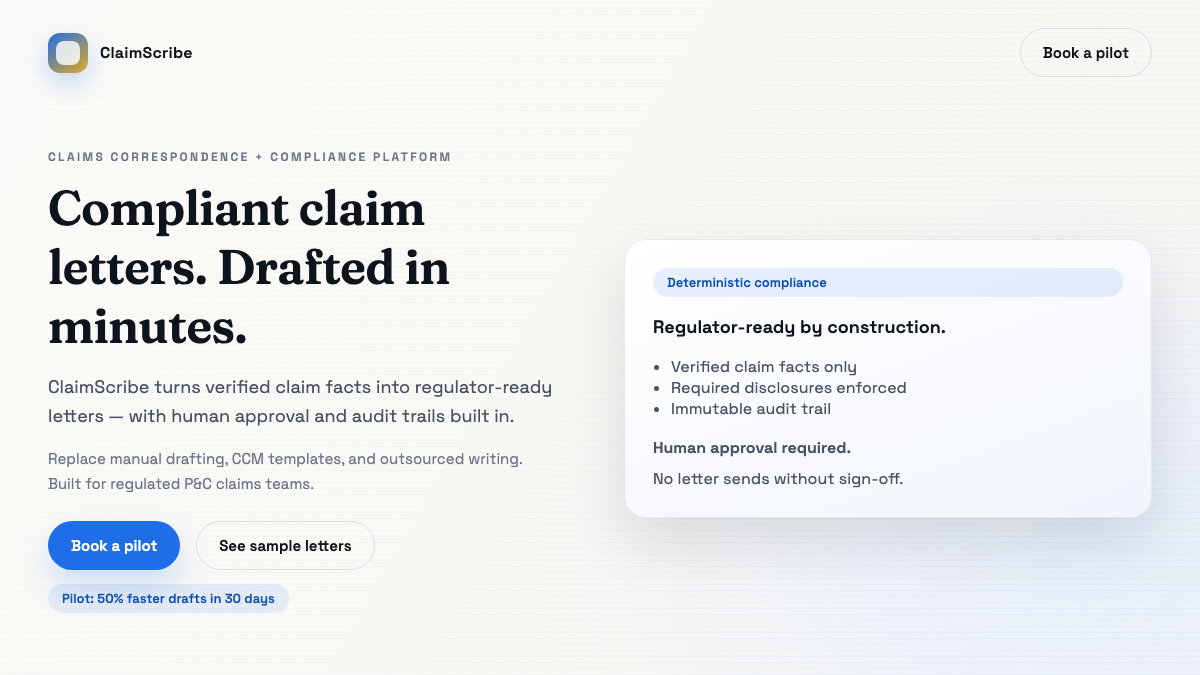
Task: Select the compliance feature card
Action: [888, 378]
